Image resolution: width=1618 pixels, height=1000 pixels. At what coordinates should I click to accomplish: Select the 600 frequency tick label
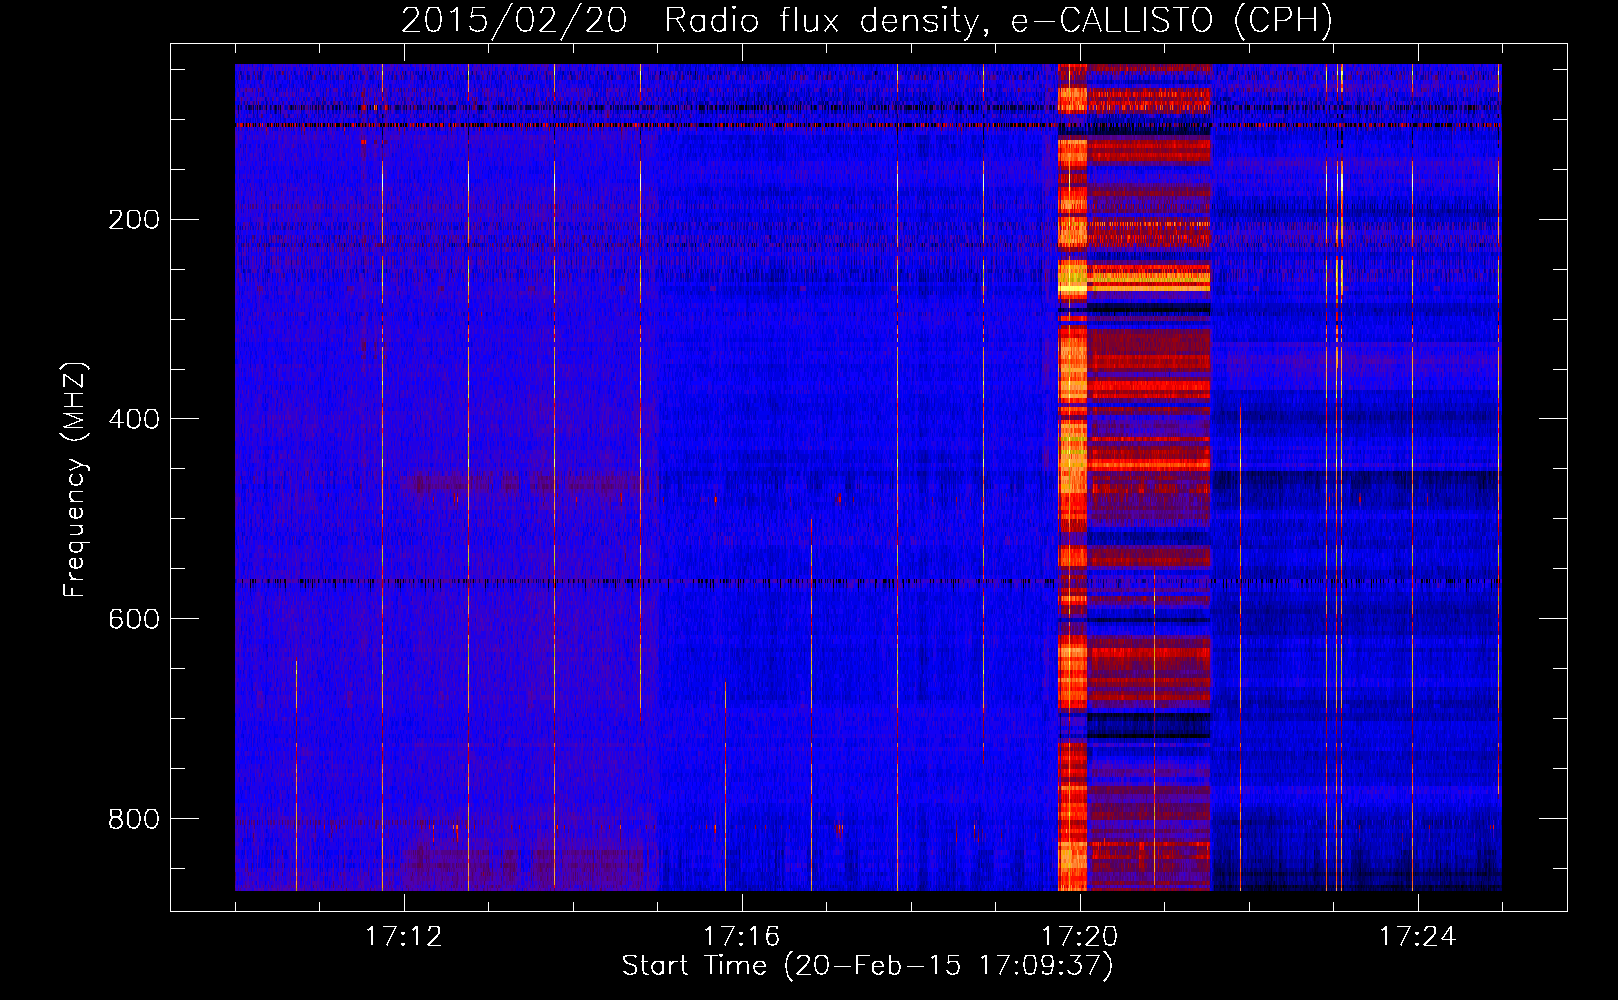coord(134,619)
